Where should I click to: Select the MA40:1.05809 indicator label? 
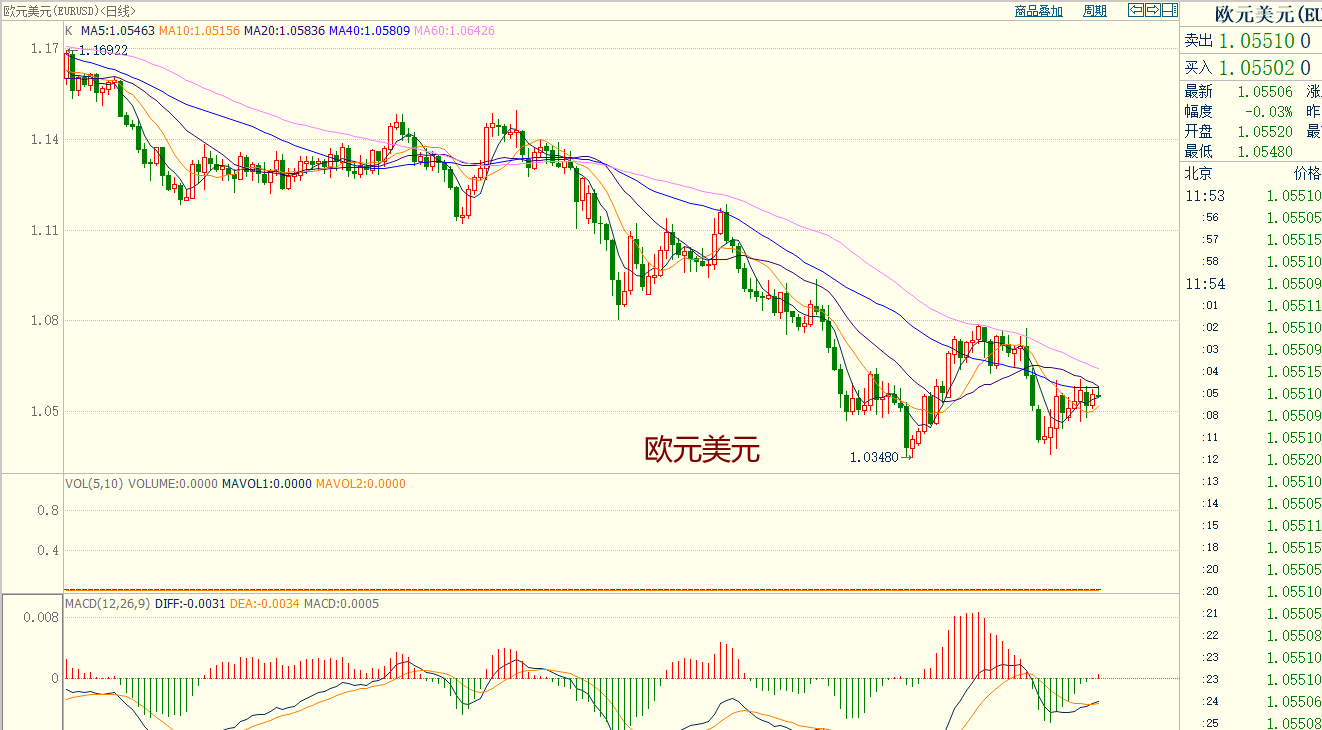[370, 31]
